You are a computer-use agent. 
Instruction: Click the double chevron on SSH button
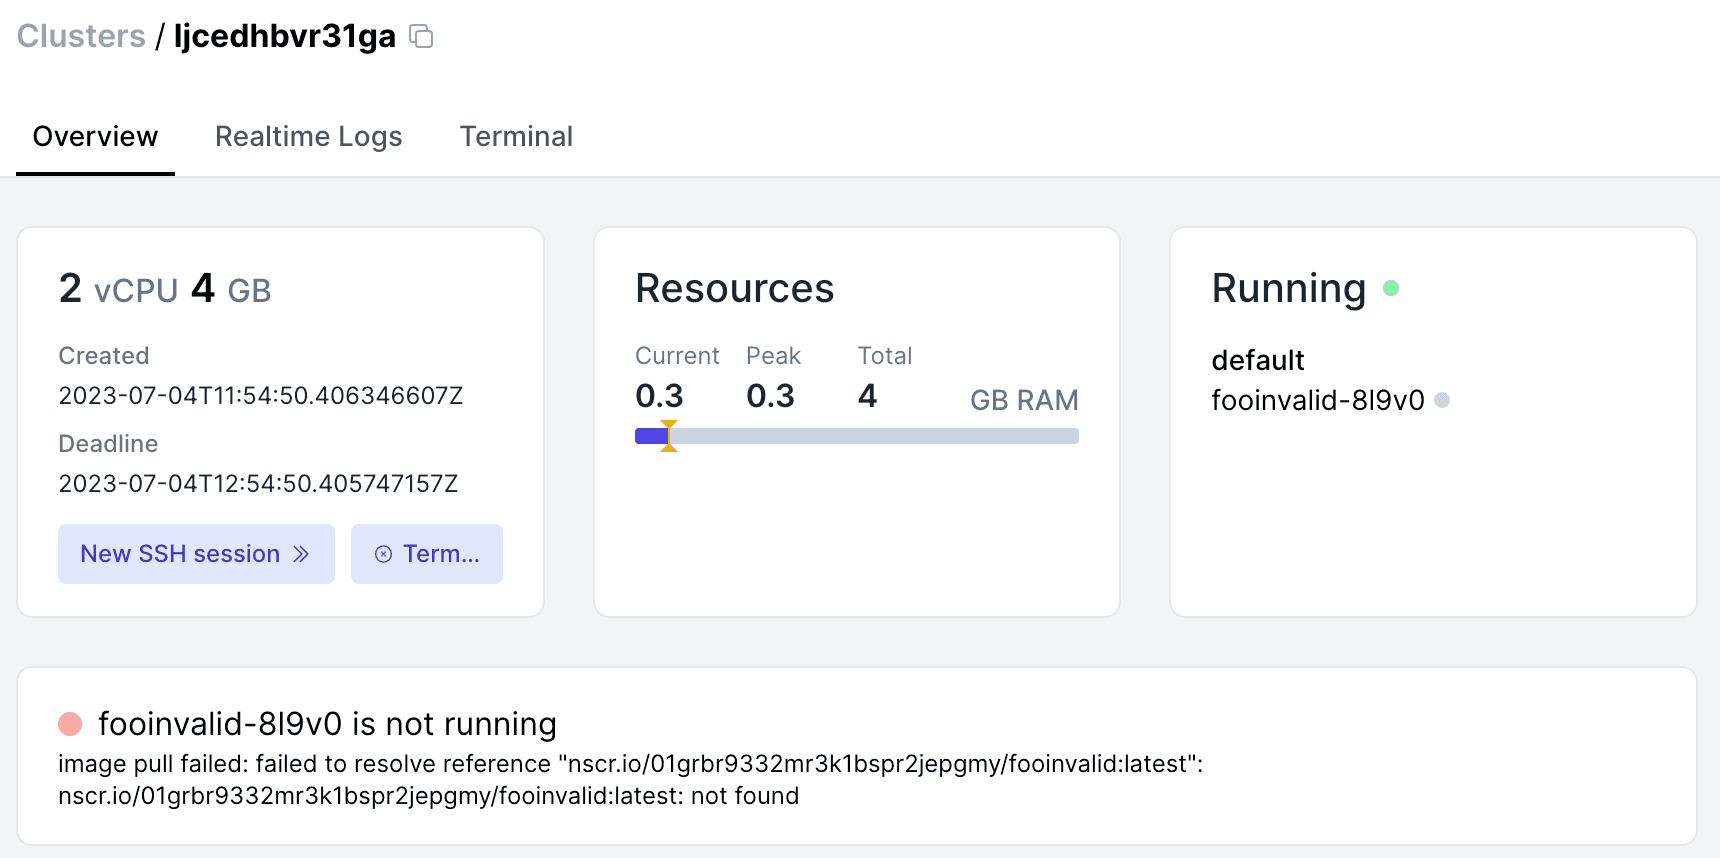(x=301, y=554)
